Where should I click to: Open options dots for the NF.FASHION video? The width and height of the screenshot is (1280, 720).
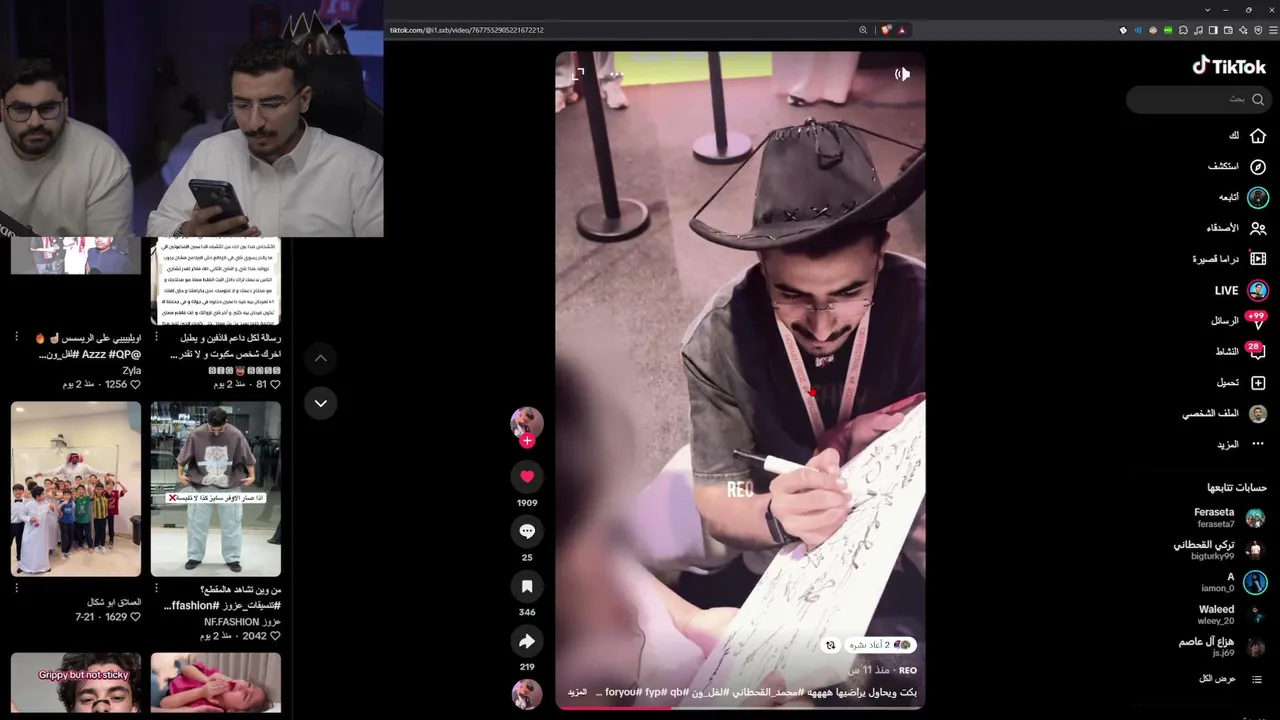pos(157,589)
